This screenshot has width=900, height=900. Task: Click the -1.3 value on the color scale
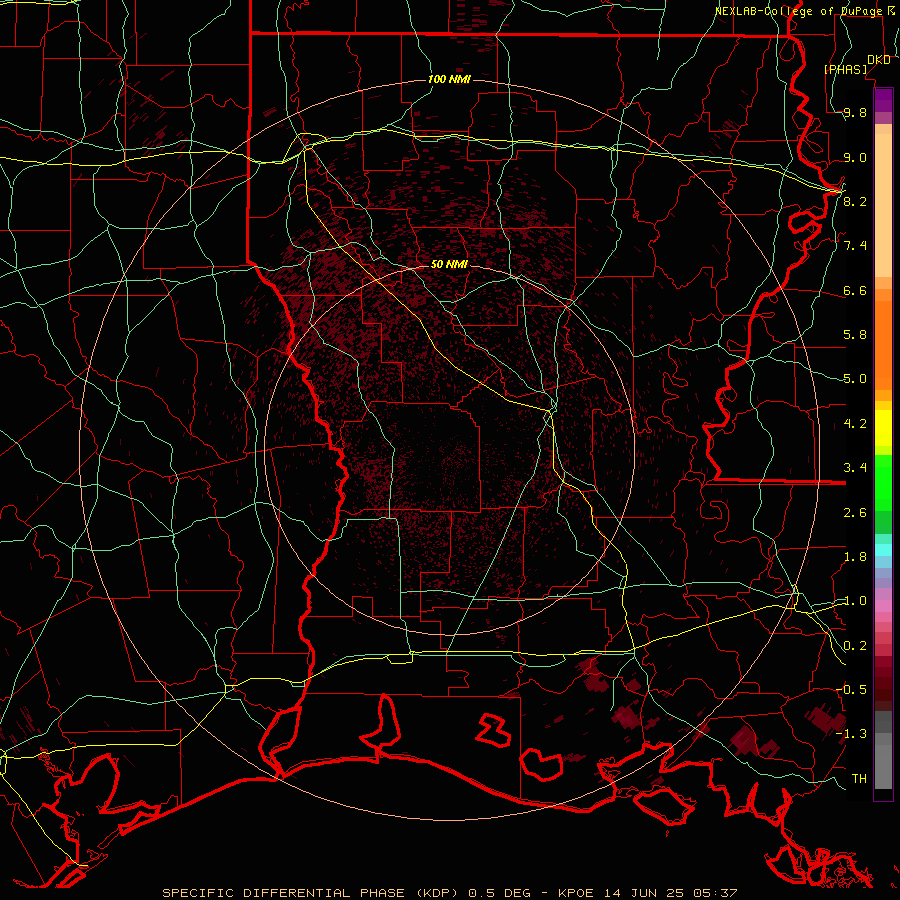click(x=852, y=734)
